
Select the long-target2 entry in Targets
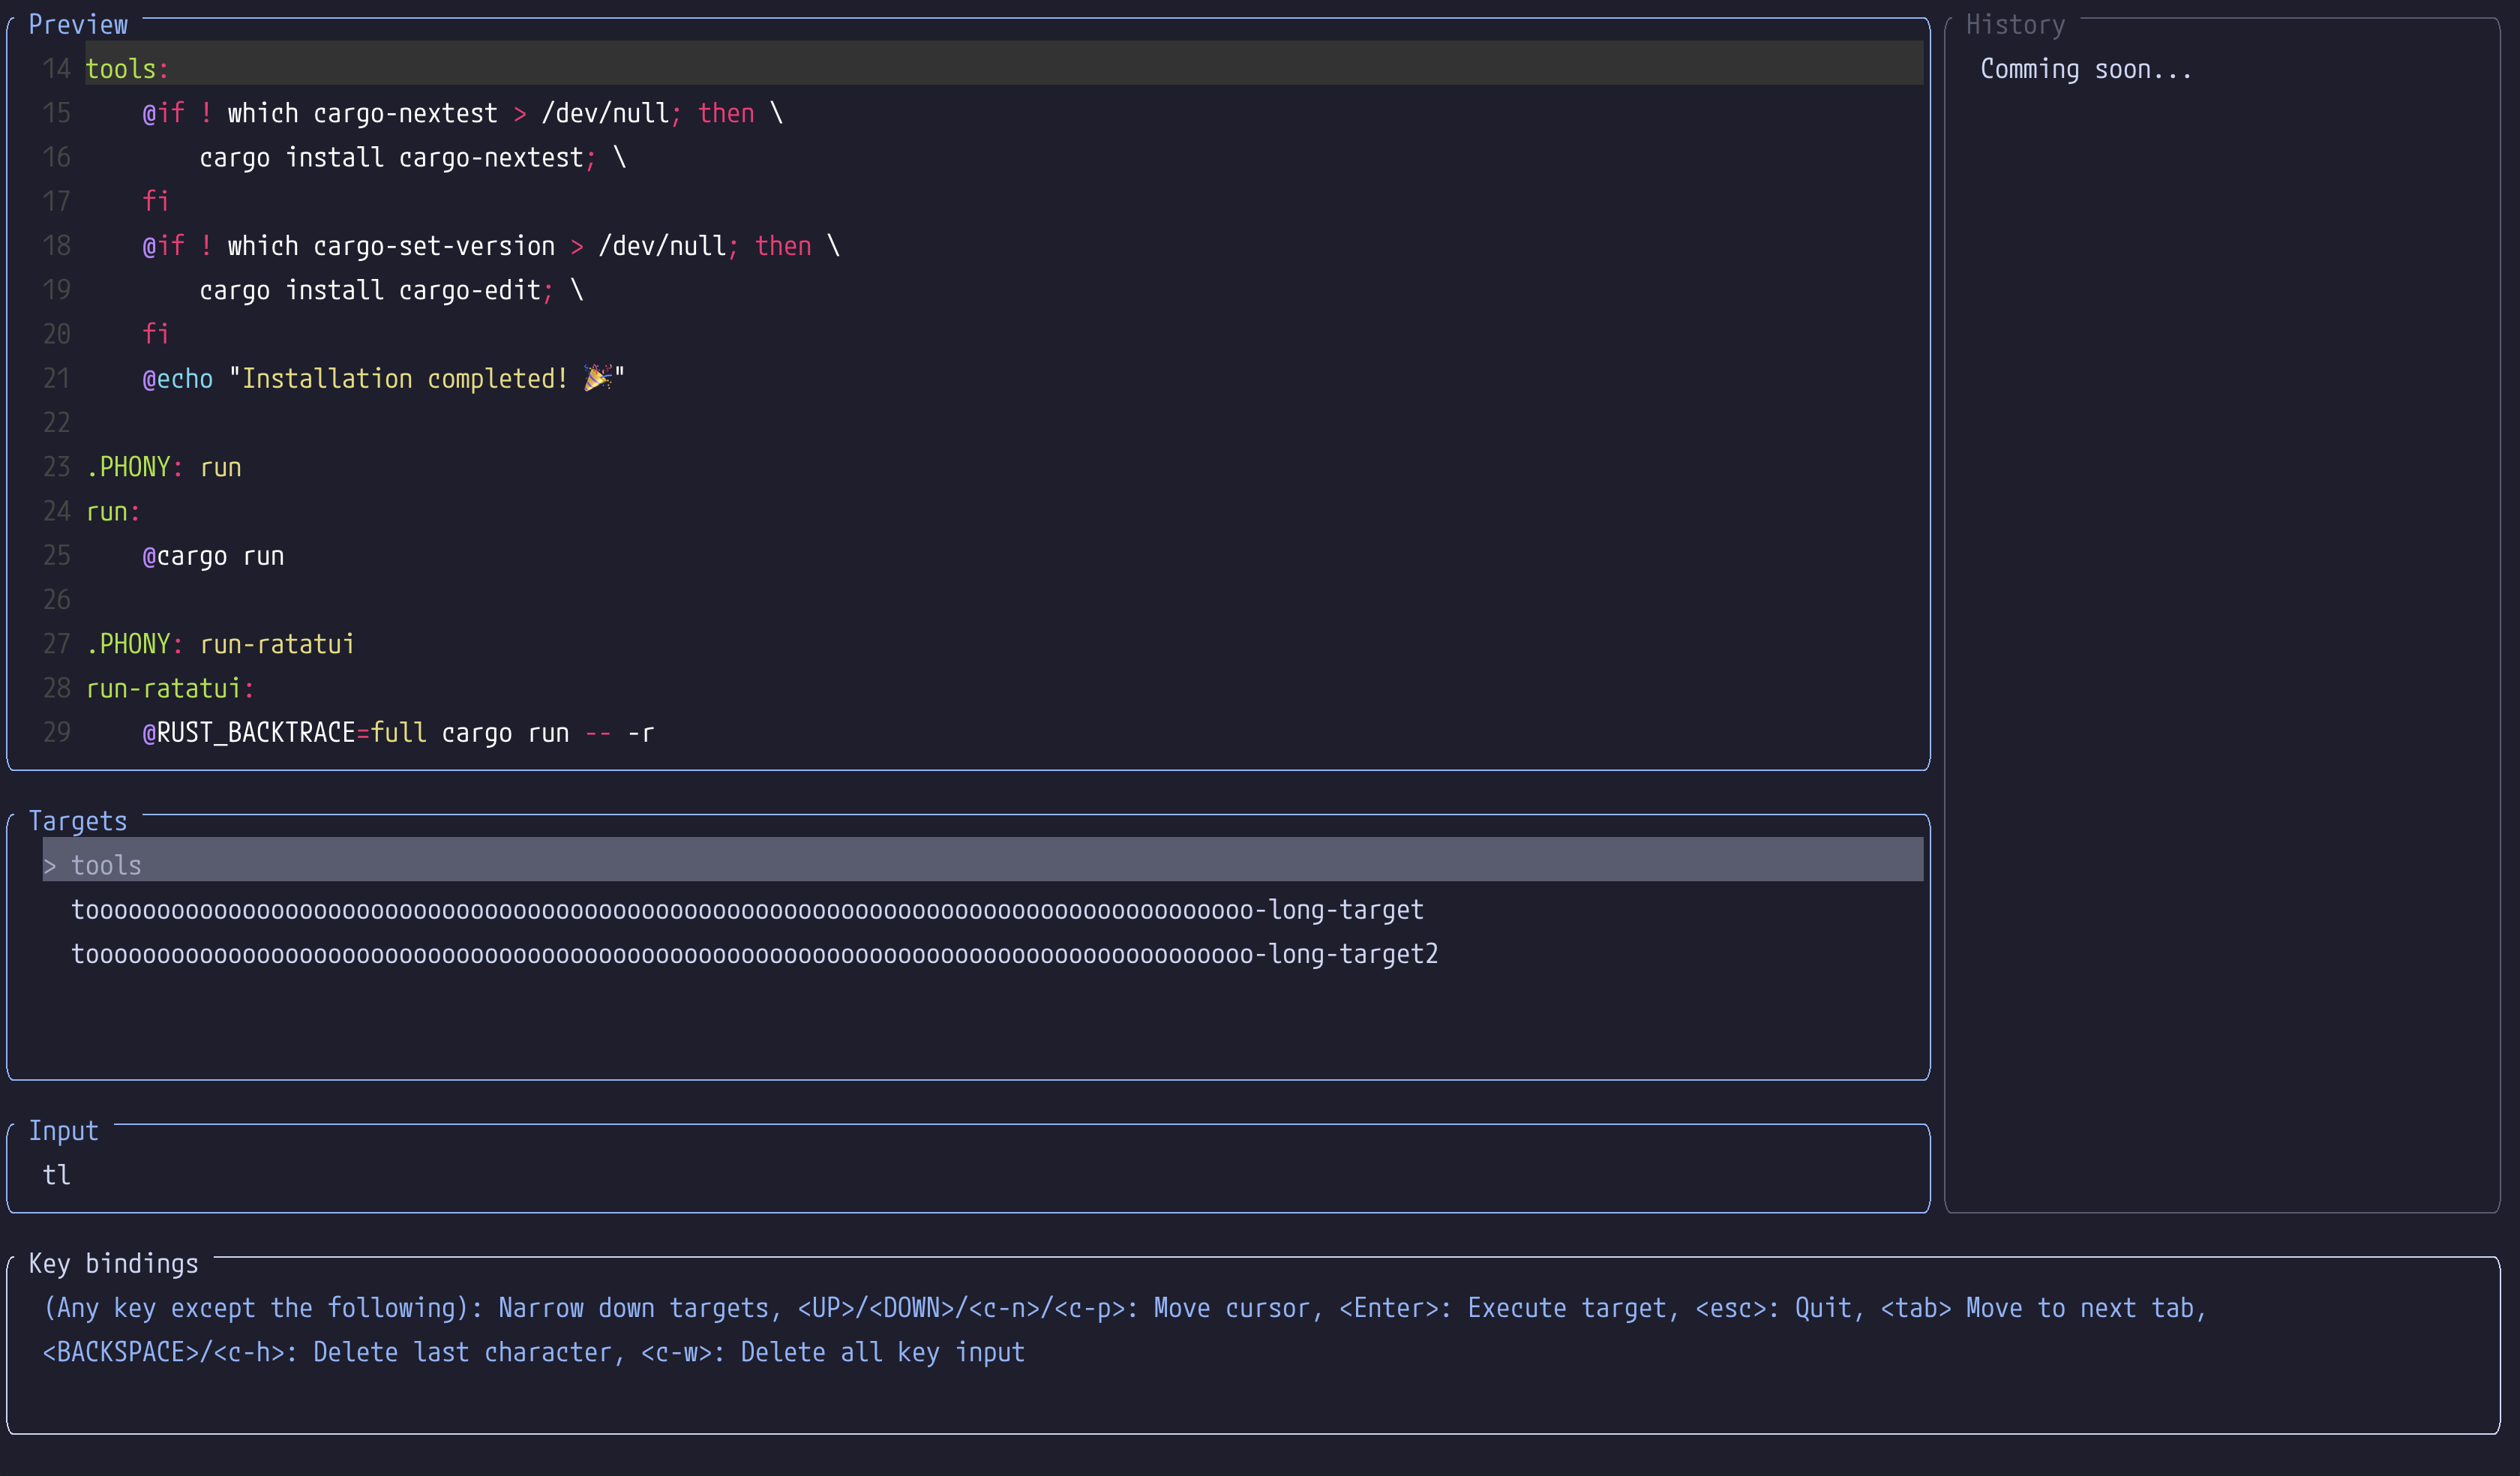tap(754, 954)
